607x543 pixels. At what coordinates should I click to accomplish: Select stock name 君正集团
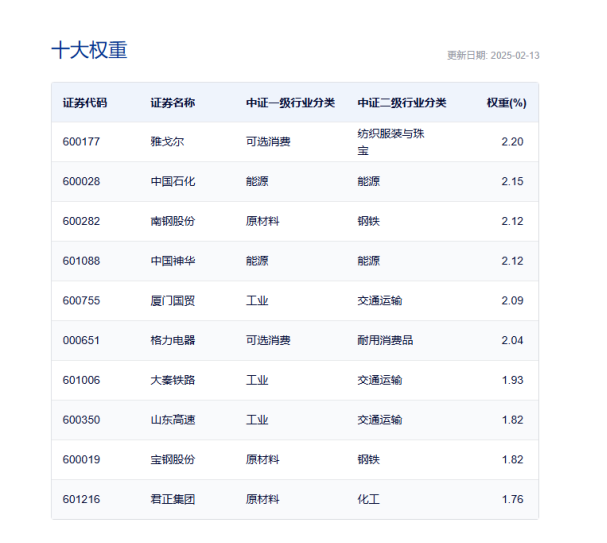pos(173,499)
